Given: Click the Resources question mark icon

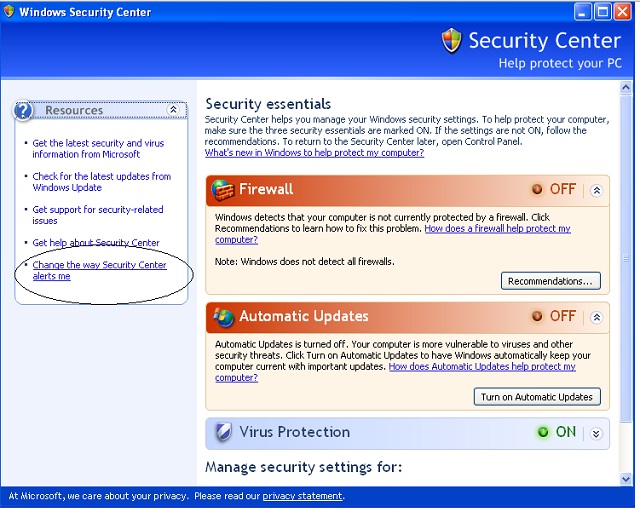Looking at the screenshot, I should [26, 111].
